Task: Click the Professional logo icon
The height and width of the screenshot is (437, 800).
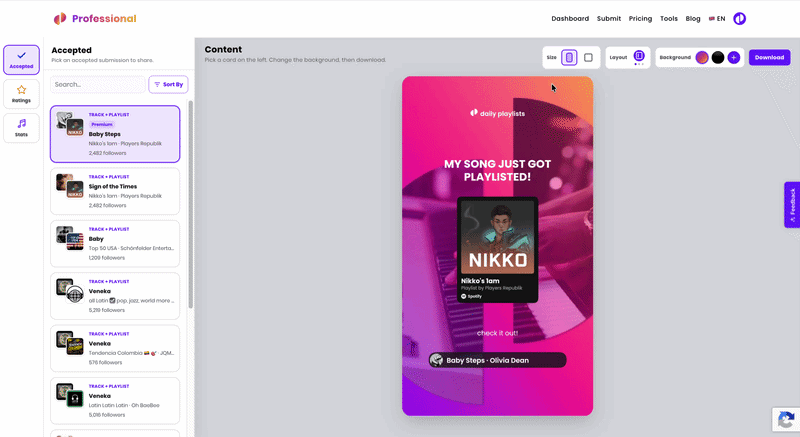Action: coord(60,19)
